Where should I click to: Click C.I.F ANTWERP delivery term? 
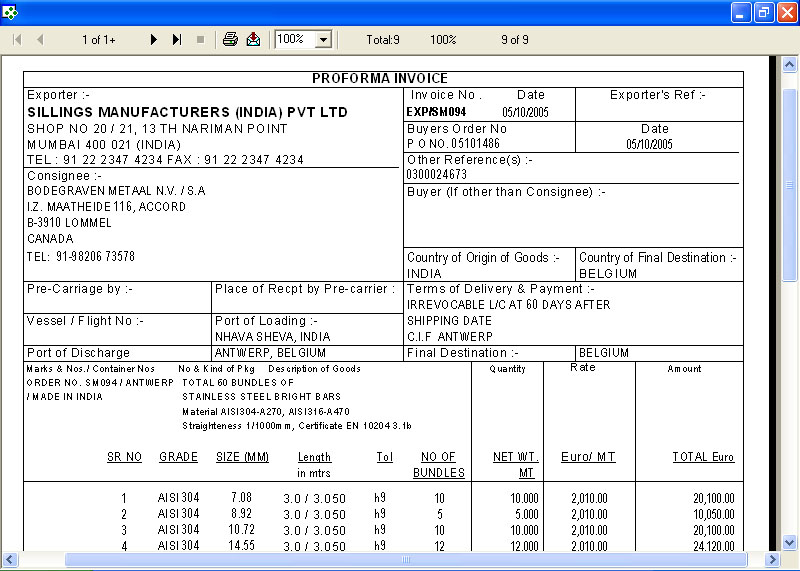point(449,337)
